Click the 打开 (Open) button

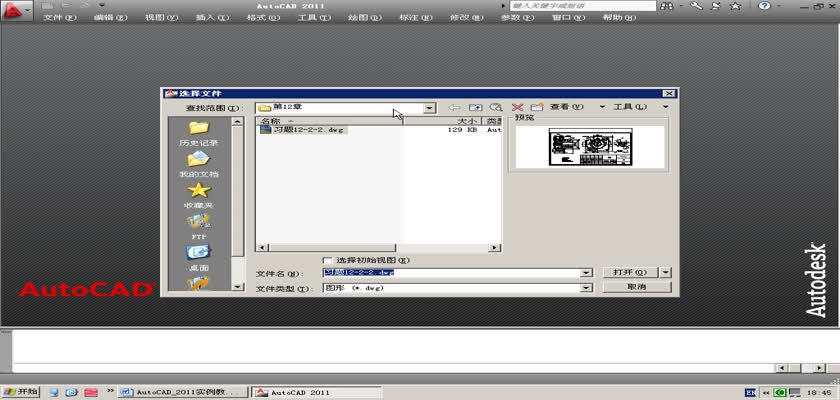(630, 273)
